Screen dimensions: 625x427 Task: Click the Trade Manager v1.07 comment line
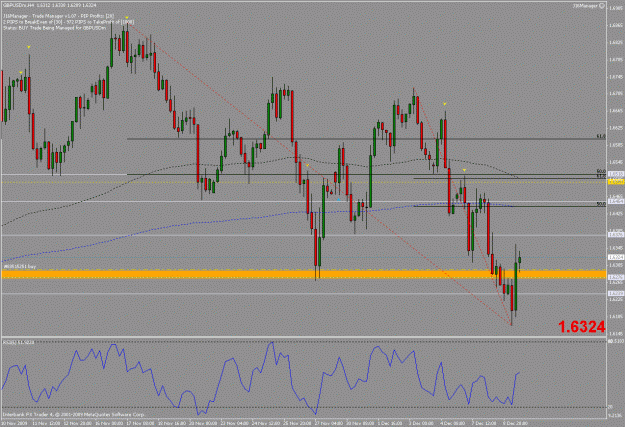(x=59, y=16)
